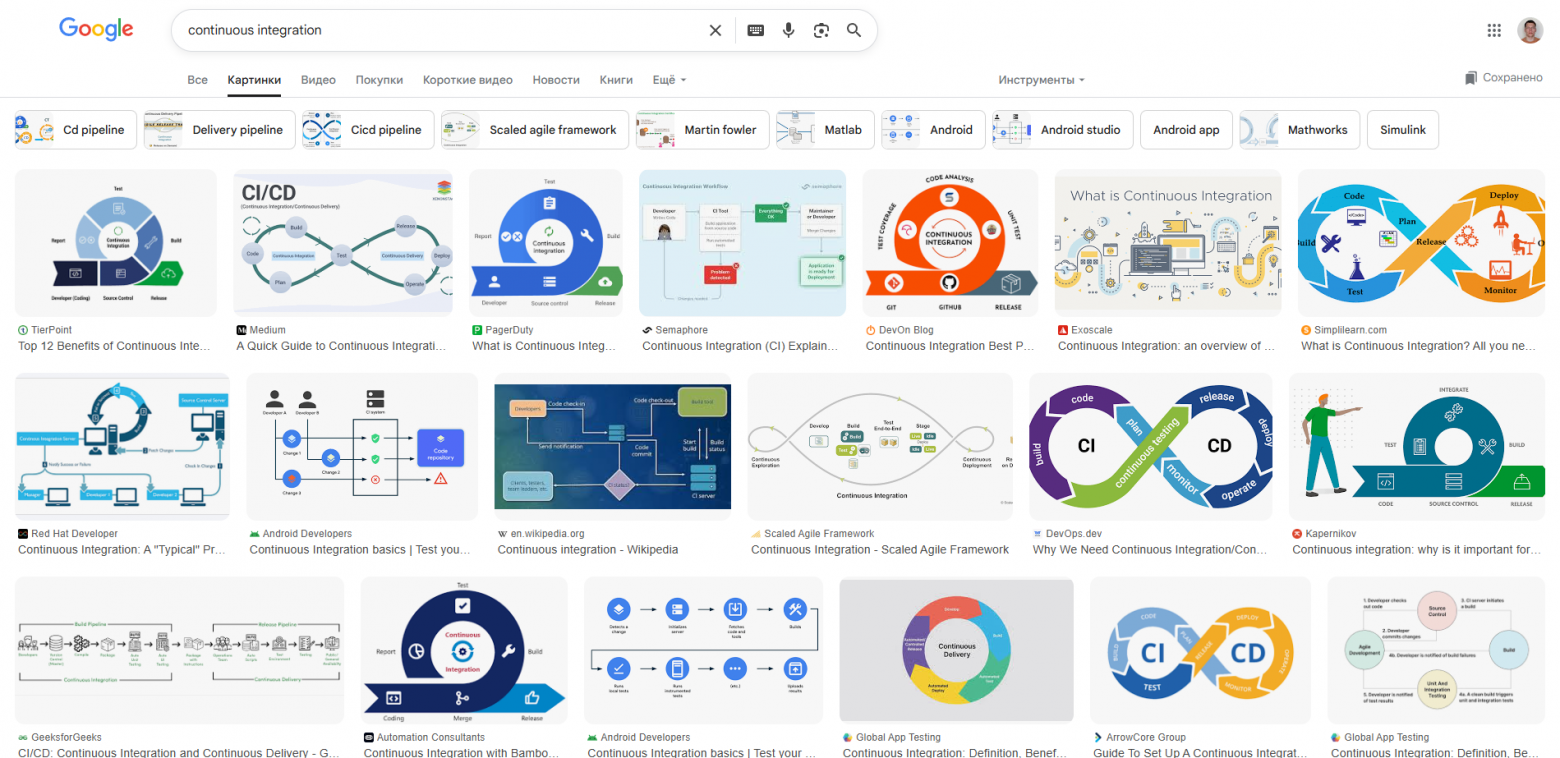1560x758 pixels.
Task: Click the search field containing continuous integration
Action: coord(440,30)
